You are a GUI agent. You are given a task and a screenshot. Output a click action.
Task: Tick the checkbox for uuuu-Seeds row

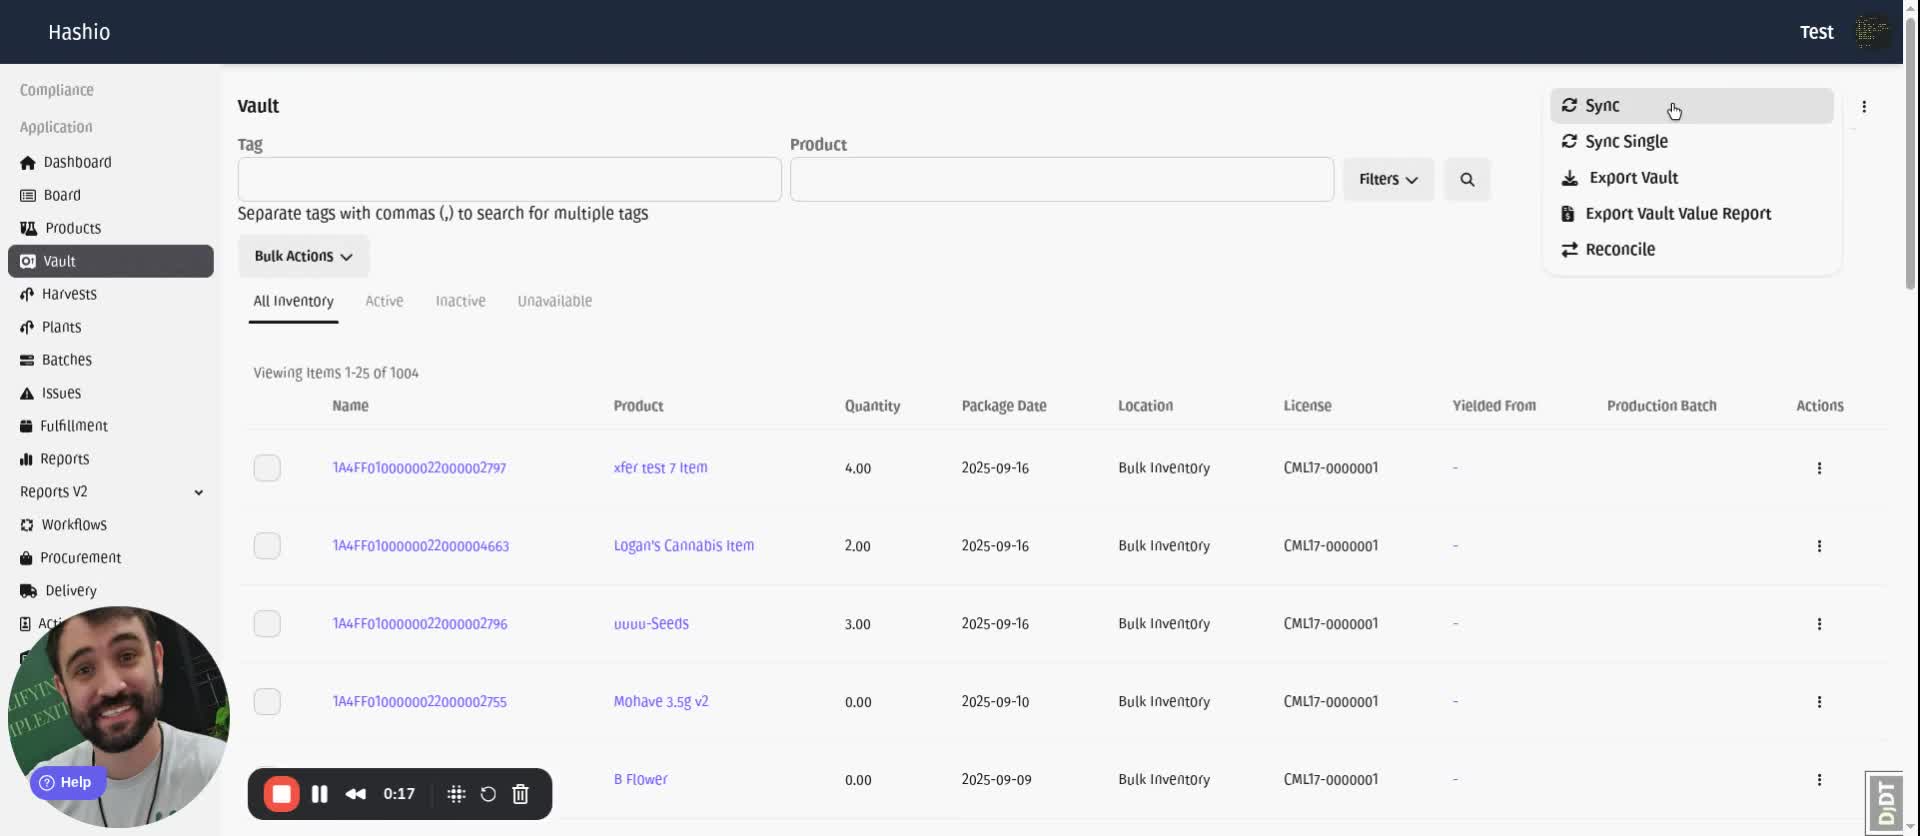(267, 624)
